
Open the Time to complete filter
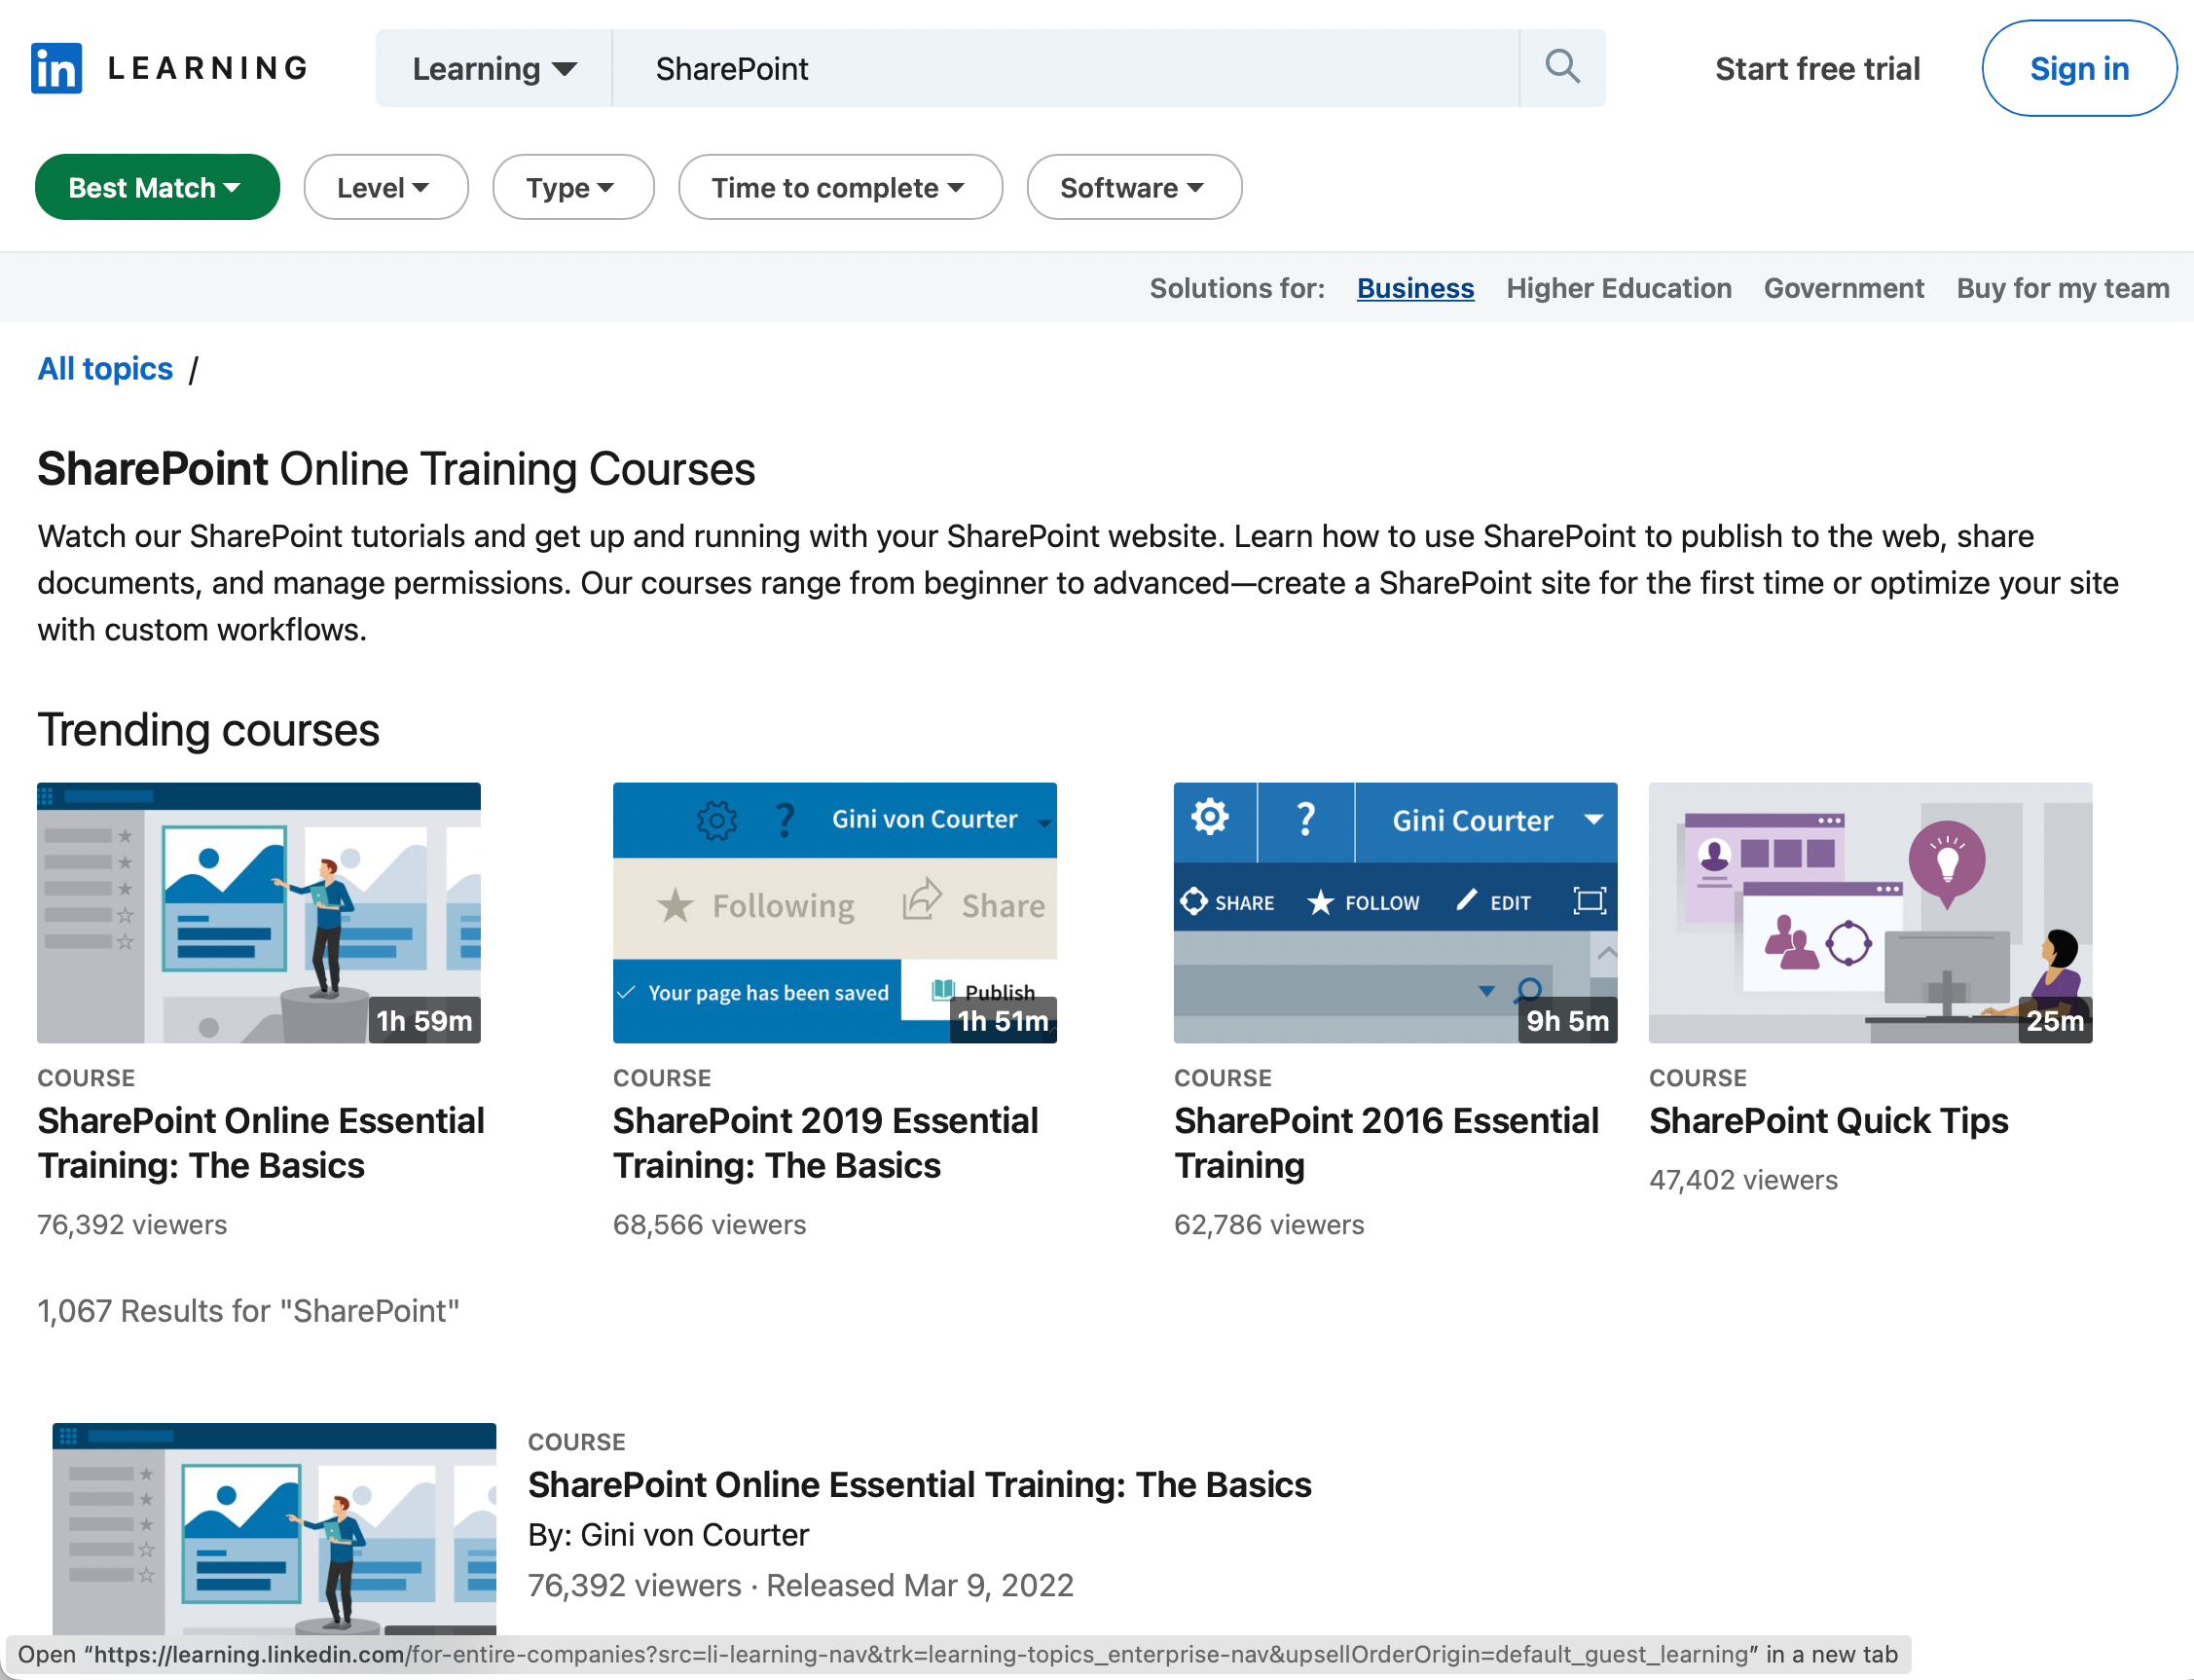click(x=840, y=187)
